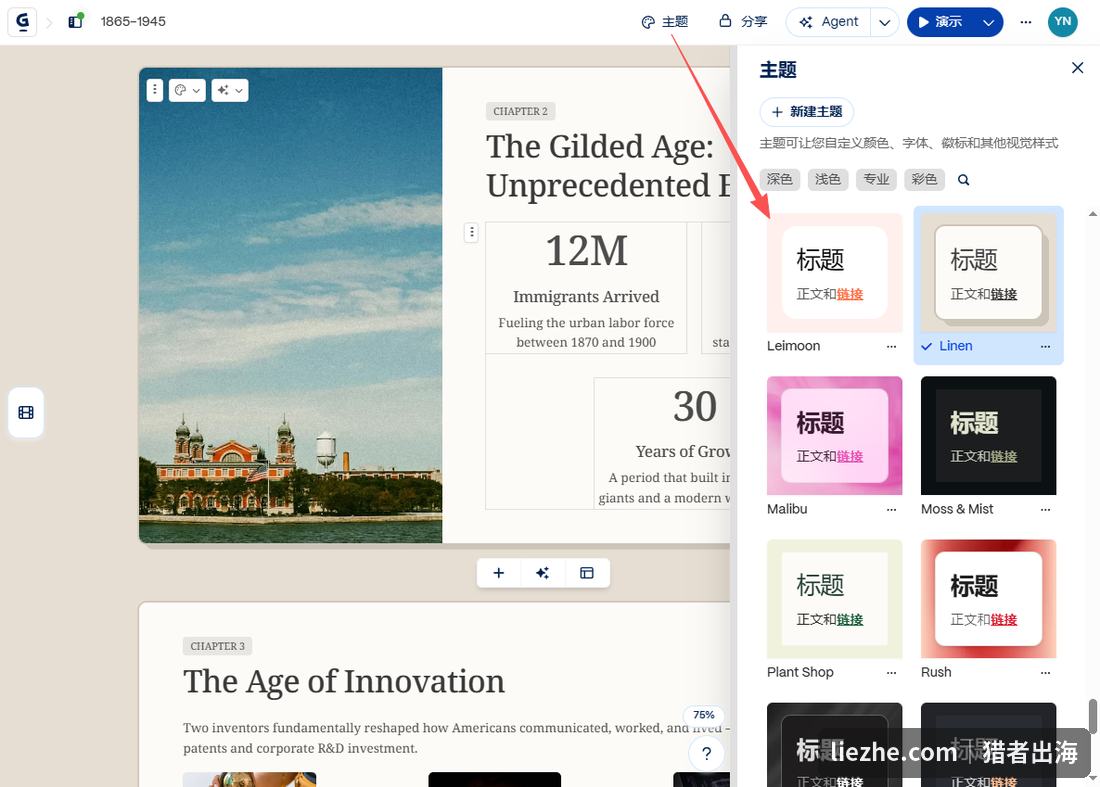Expand the card style palette dropdown
The height and width of the screenshot is (787, 1100).
tap(187, 90)
